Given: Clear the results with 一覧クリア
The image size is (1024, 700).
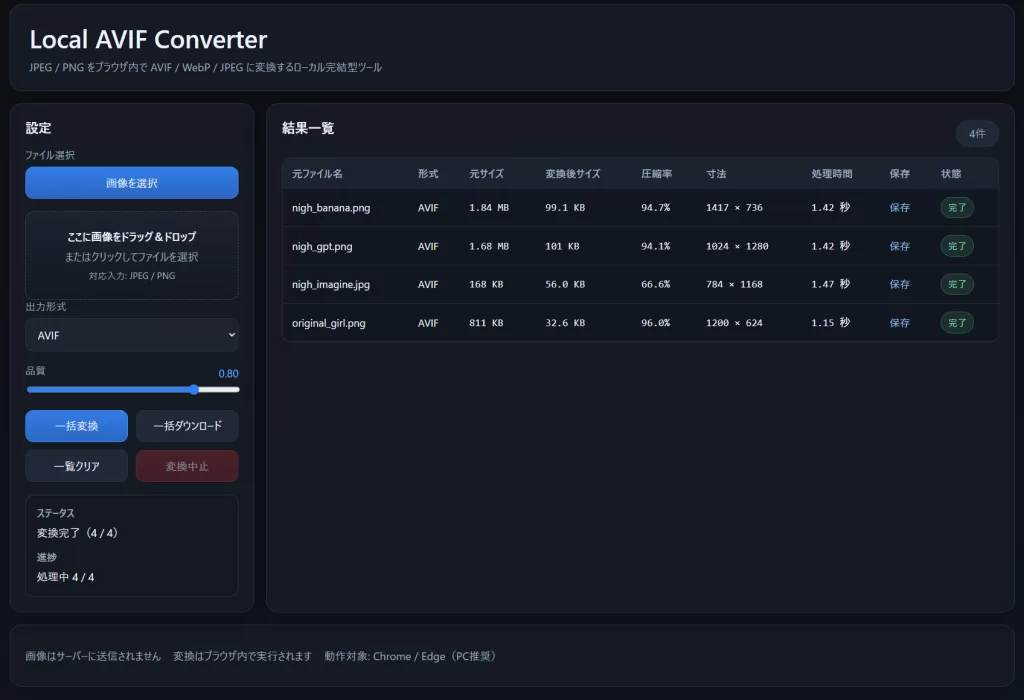Looking at the screenshot, I should 76,465.
